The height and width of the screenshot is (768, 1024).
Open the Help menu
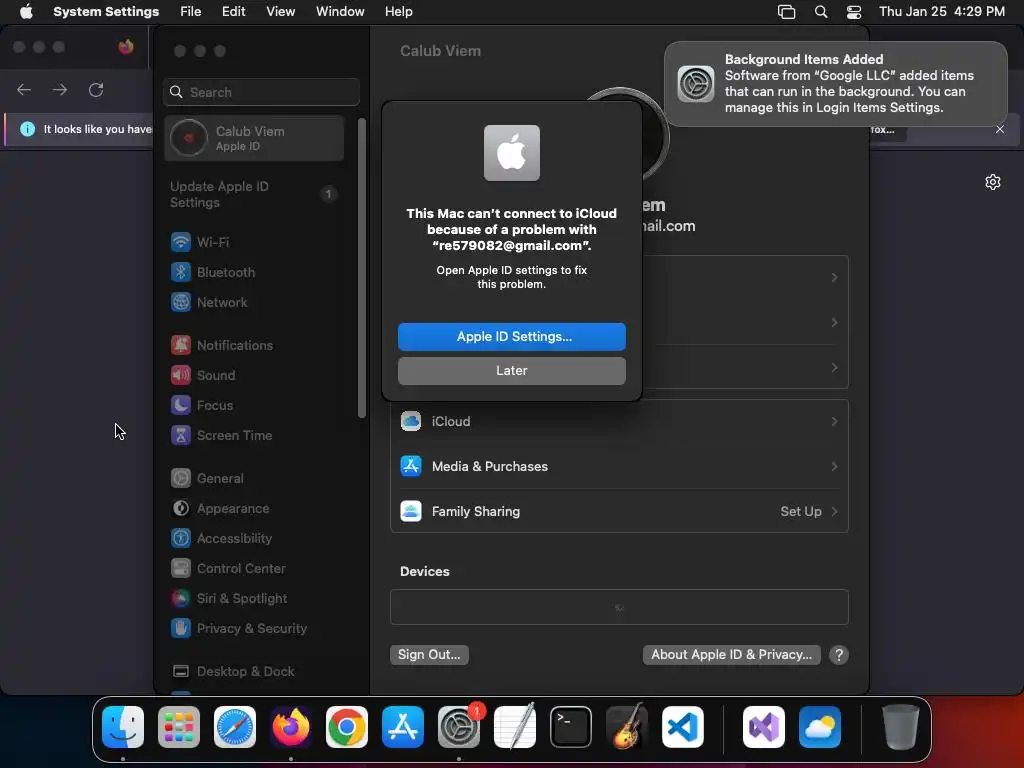coord(398,12)
